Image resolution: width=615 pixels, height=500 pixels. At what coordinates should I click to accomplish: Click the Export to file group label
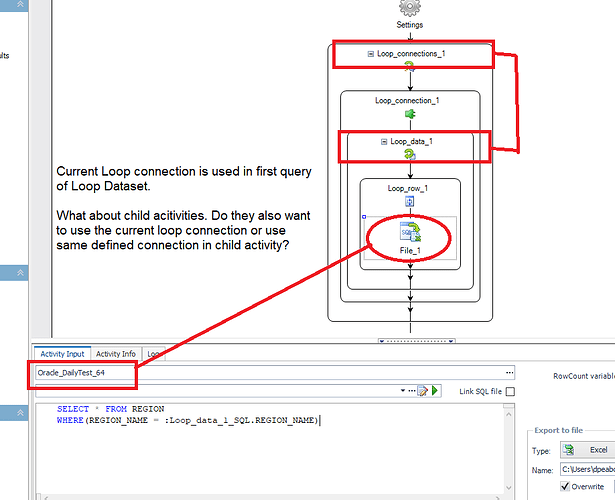click(x=559, y=430)
